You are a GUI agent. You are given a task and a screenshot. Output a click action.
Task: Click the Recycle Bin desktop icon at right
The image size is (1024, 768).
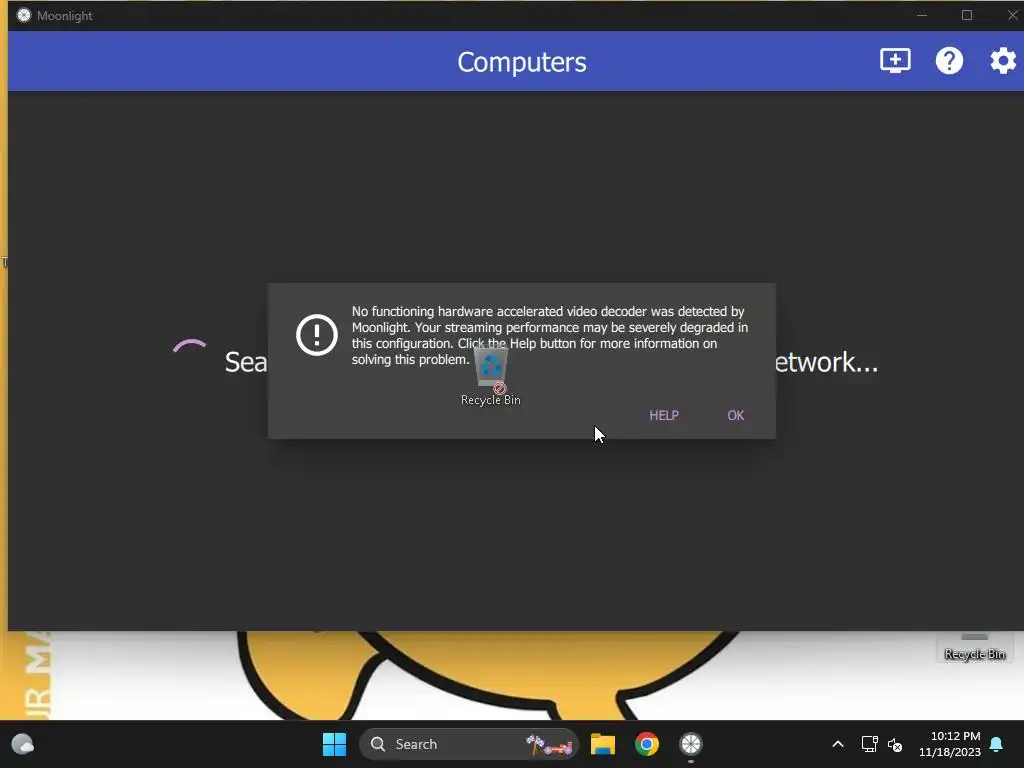point(974,648)
